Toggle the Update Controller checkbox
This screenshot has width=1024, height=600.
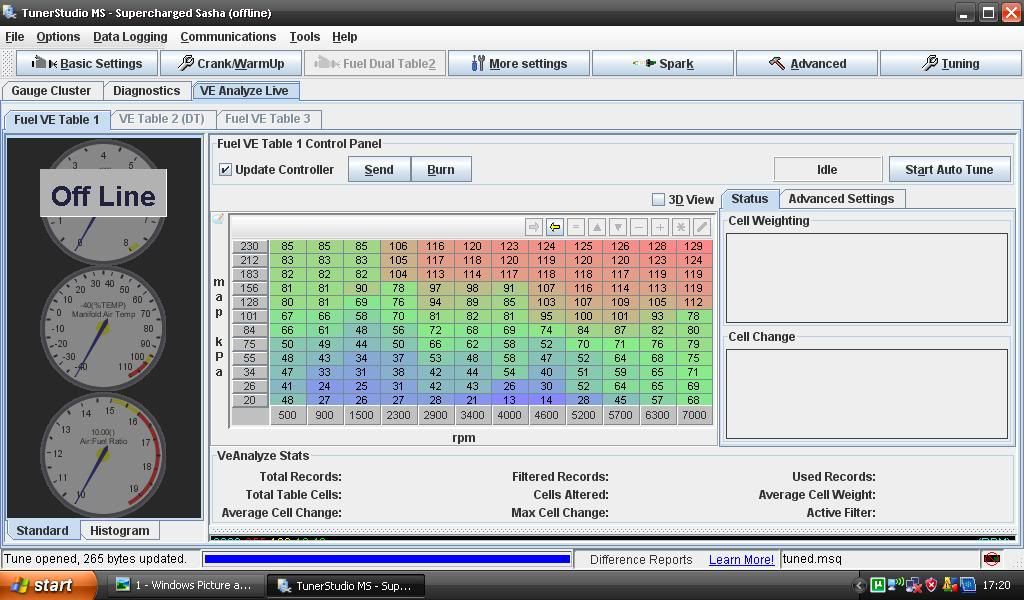pyautogui.click(x=225, y=170)
